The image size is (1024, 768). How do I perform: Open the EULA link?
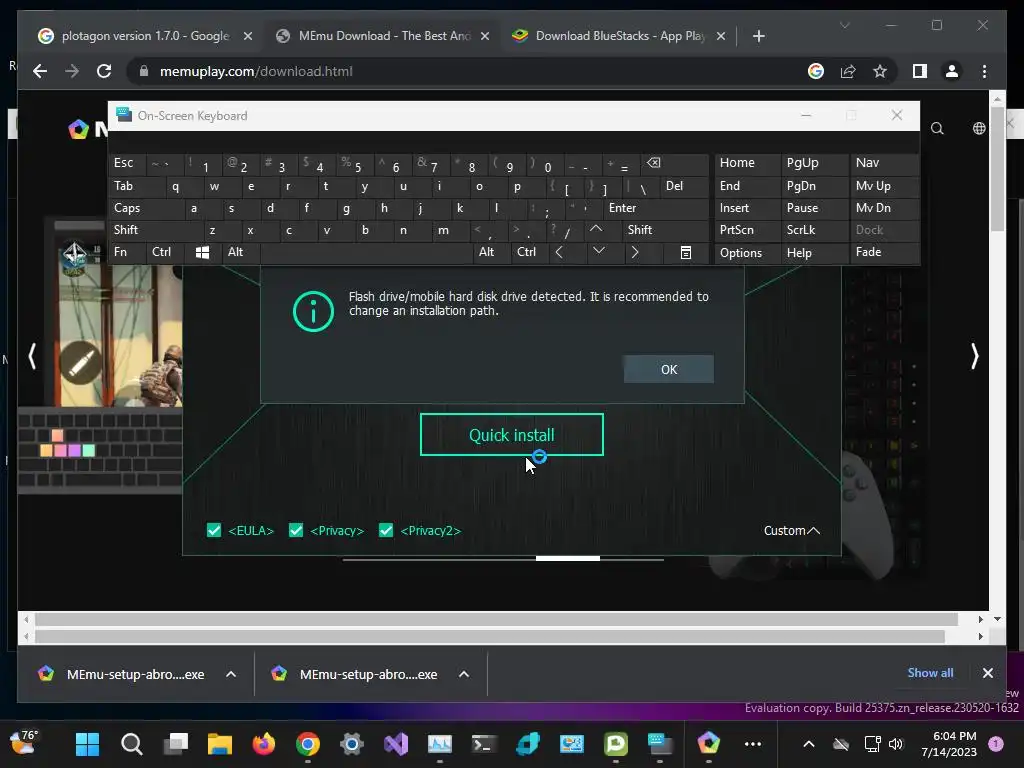251,530
